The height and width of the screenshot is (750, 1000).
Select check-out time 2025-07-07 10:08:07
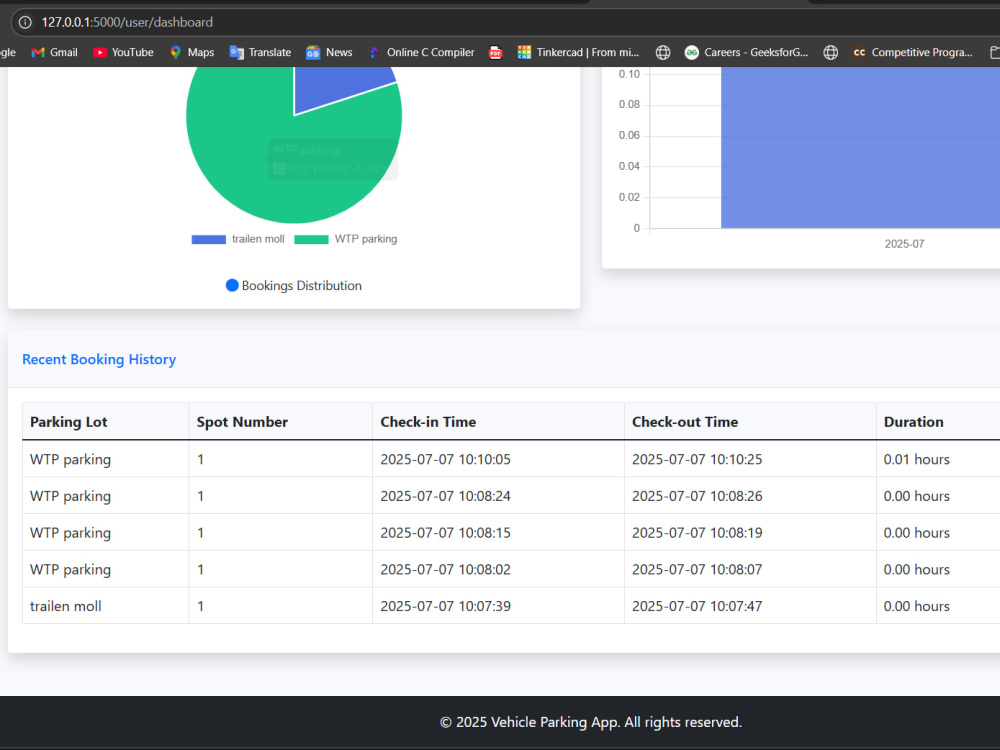(x=697, y=570)
